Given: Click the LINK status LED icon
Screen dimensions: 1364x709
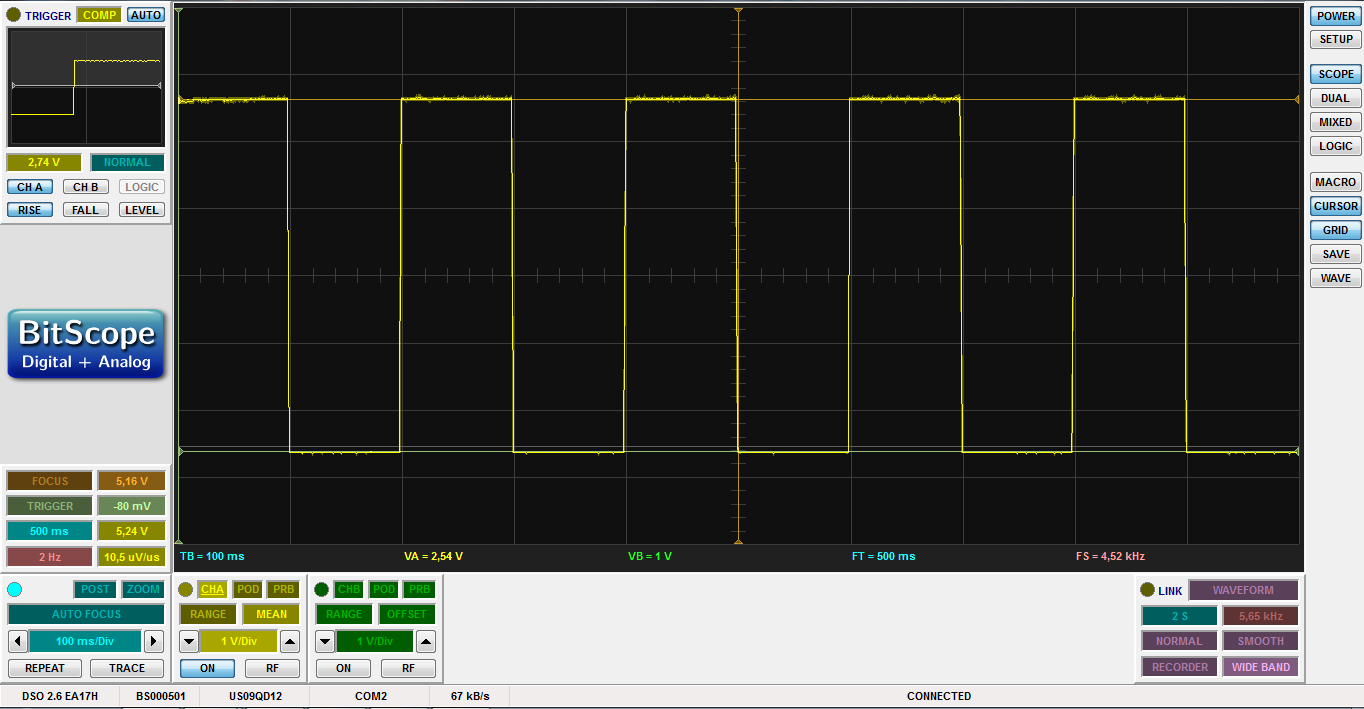Looking at the screenshot, I should tap(1146, 590).
